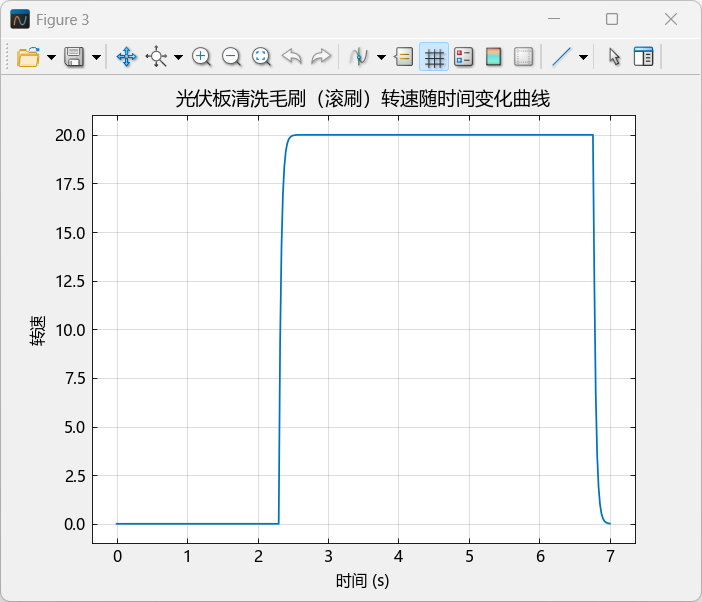Click the x-axis tick label 5
Viewport: 702px width, 602px height.
[469, 556]
